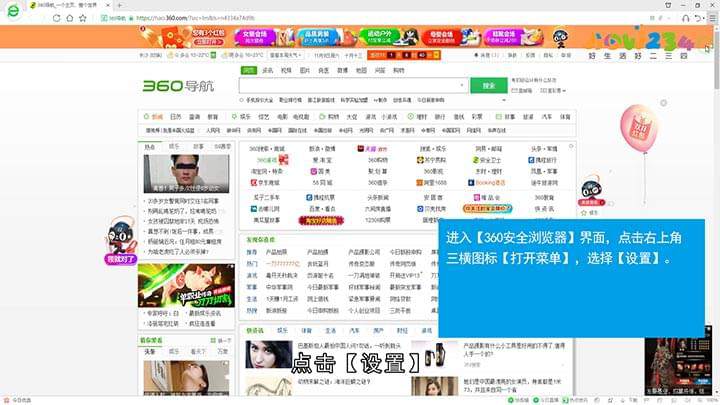Click the 女装会场 banner button
The image size is (720, 405).
click(255, 37)
